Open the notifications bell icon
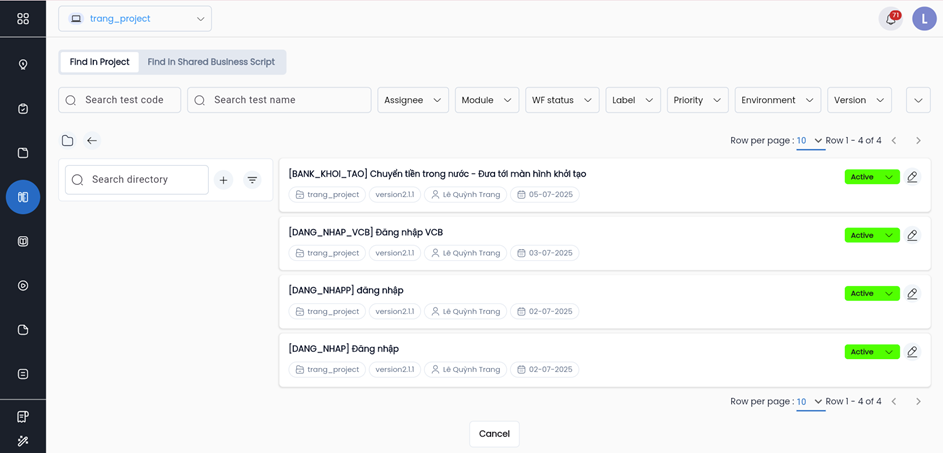Image resolution: width=943 pixels, height=453 pixels. [x=890, y=19]
